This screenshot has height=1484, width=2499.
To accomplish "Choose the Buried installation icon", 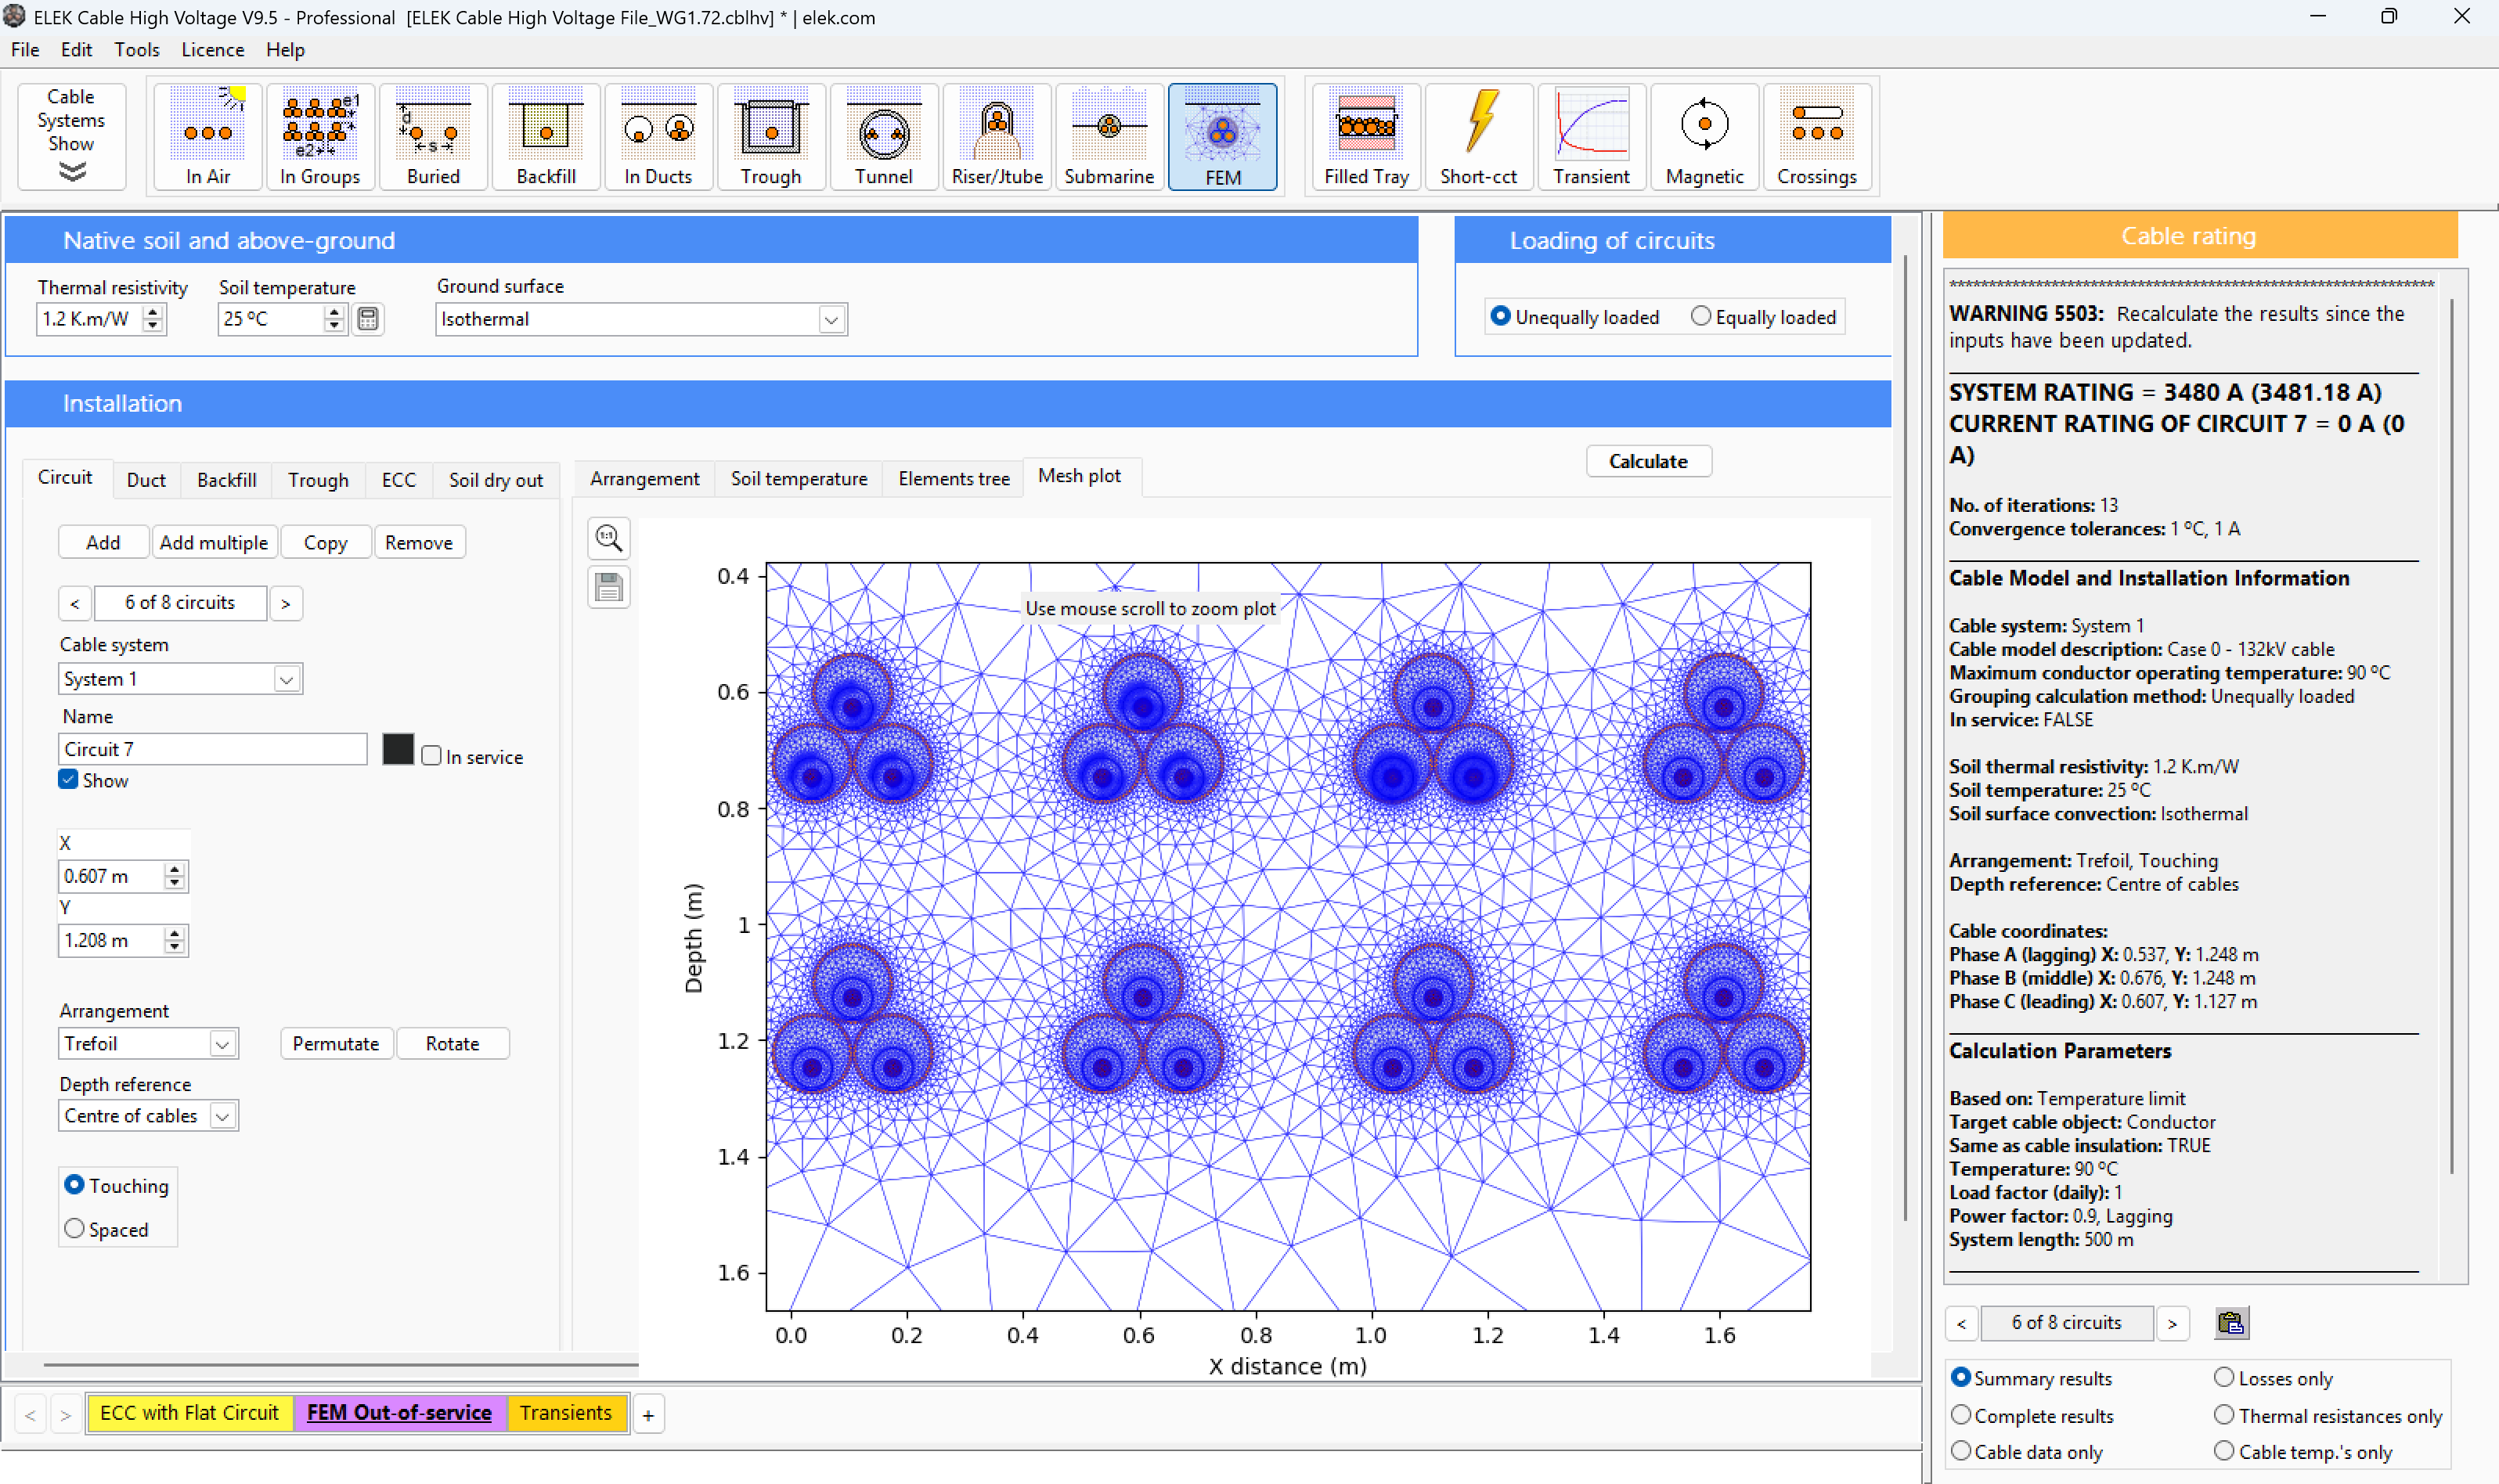I will pos(433,136).
